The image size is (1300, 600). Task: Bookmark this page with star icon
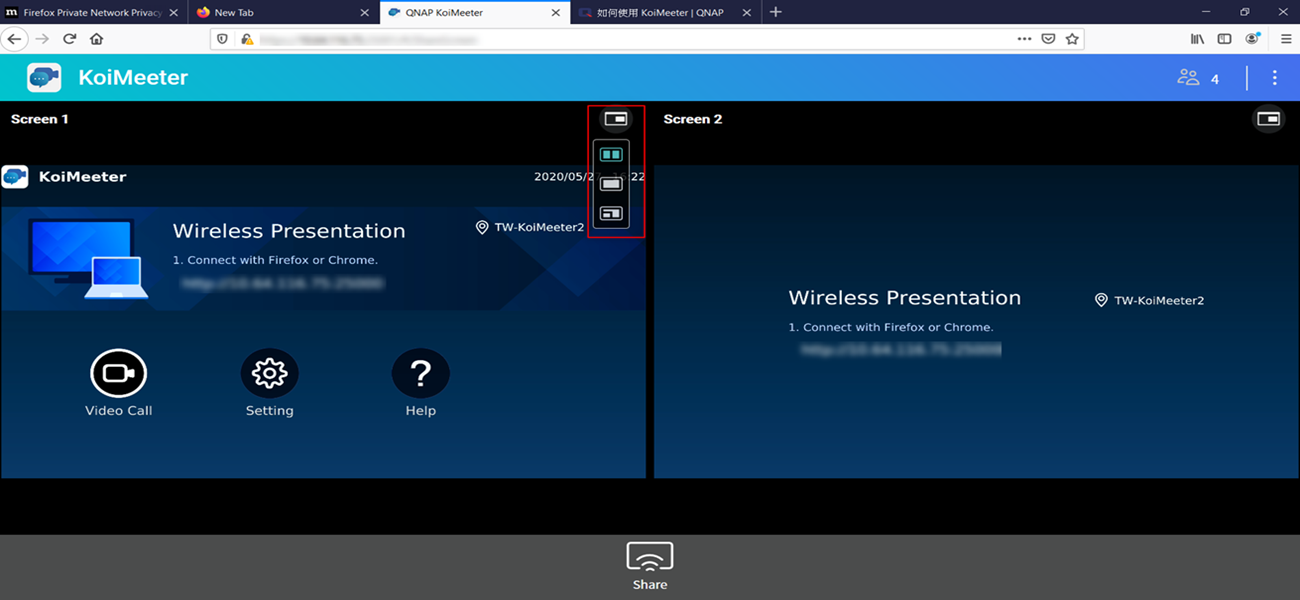click(1072, 39)
